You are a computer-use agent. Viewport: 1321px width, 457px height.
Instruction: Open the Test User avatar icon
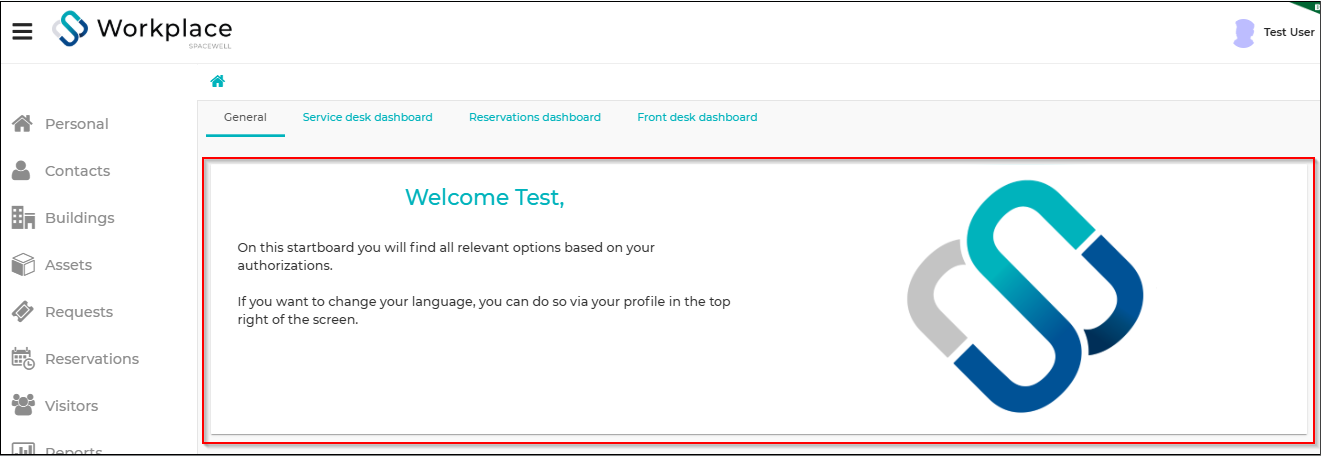[1244, 33]
